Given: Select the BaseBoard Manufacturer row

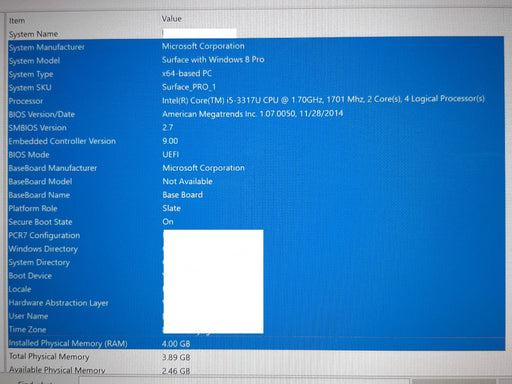Looking at the screenshot, I should 256,168.
